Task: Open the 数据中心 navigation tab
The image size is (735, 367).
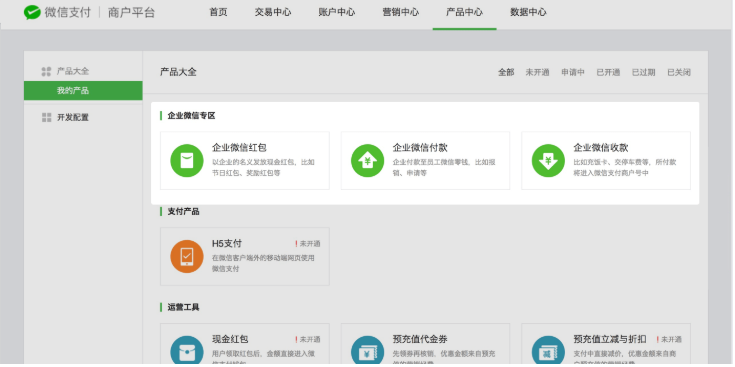Action: point(528,12)
